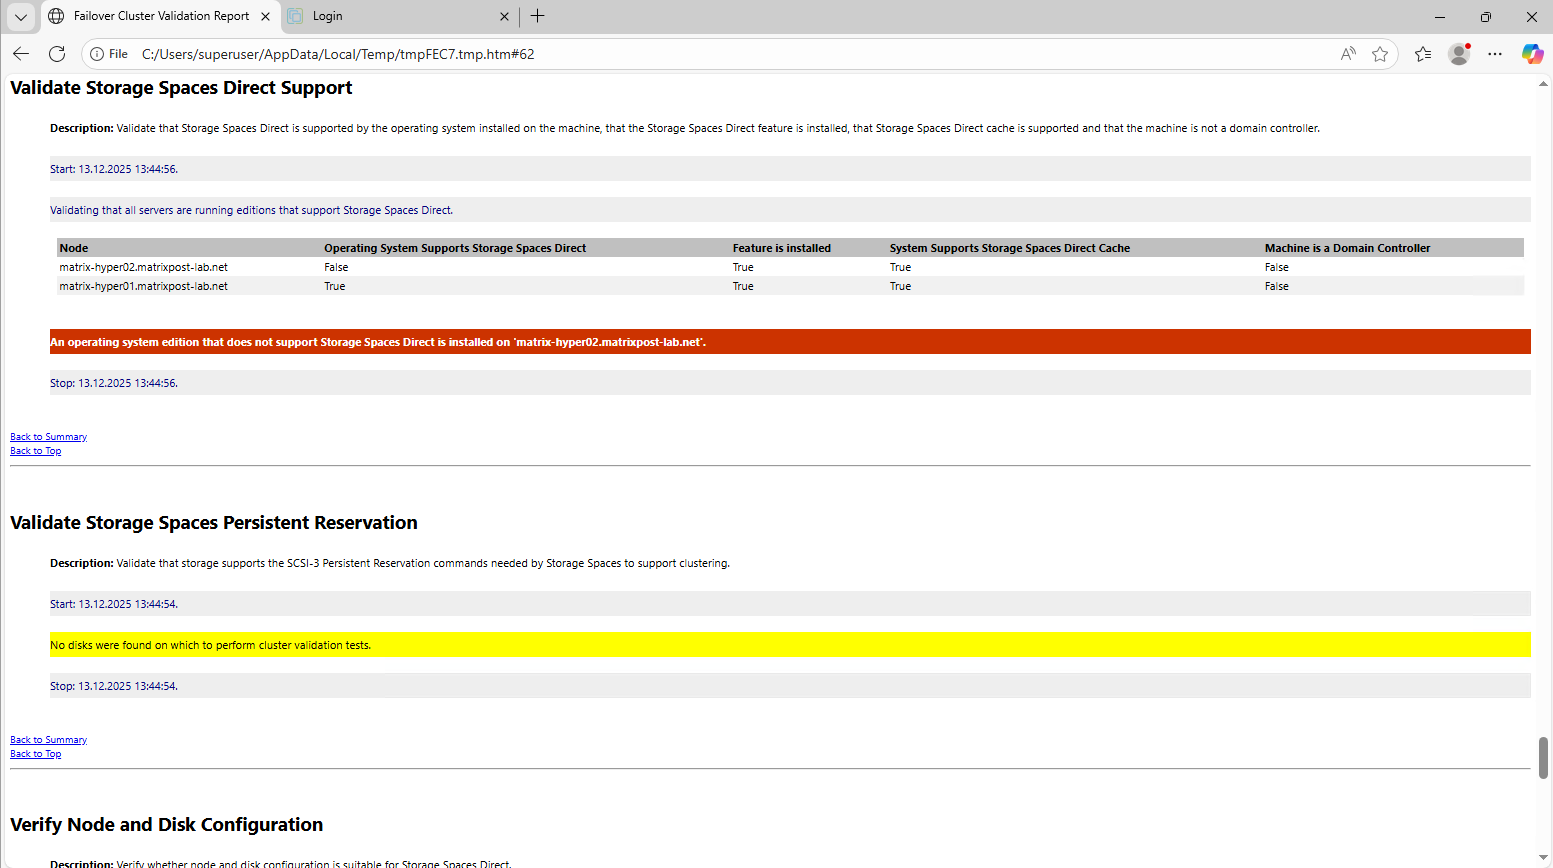This screenshot has height=868, width=1553.
Task: Select Start: 13.12.2025 13:44:54 line
Action: 790,604
